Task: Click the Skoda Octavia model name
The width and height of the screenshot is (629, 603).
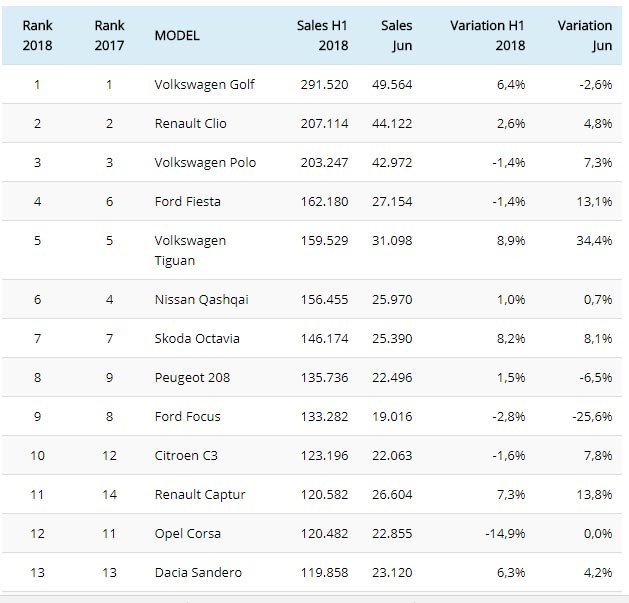Action: coord(197,338)
